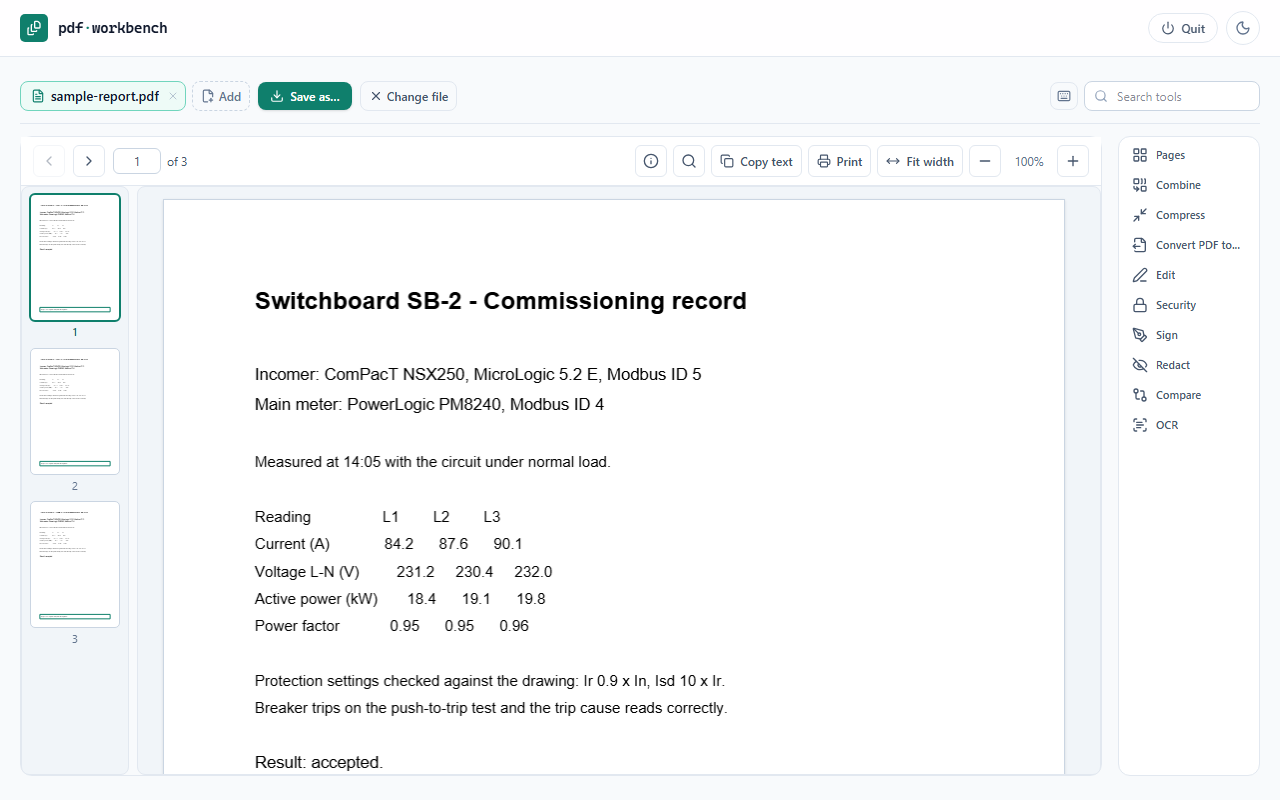This screenshot has width=1280, height=800.
Task: Go to the next page arrow
Action: 89,161
